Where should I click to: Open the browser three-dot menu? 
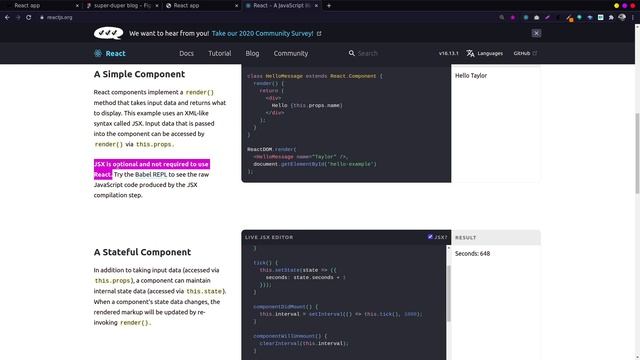[633, 18]
